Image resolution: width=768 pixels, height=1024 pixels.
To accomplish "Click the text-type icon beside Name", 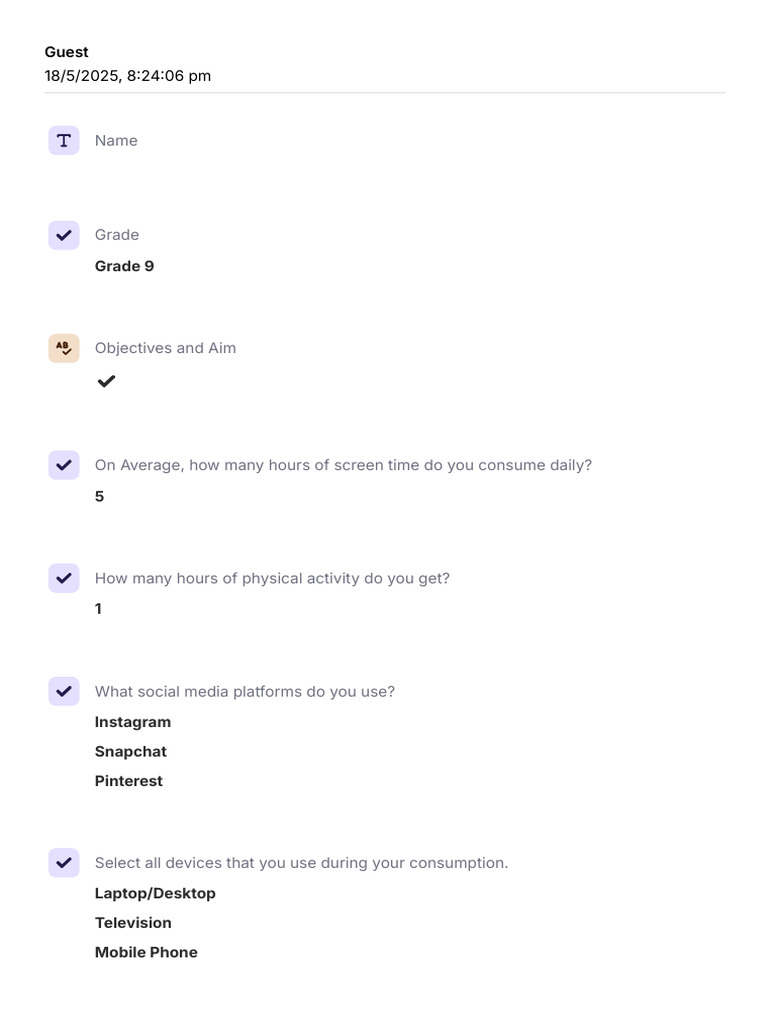I will click(x=64, y=141).
